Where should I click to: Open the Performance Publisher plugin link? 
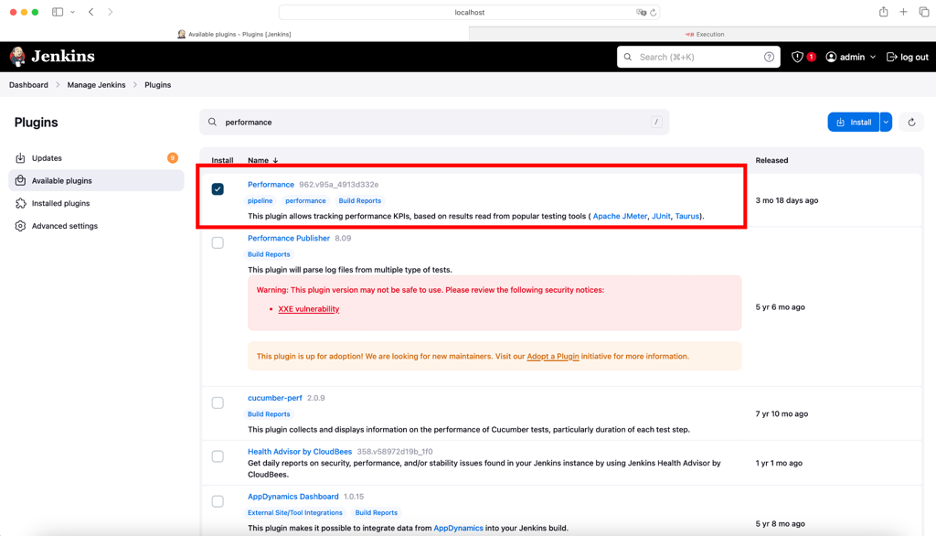(x=288, y=238)
